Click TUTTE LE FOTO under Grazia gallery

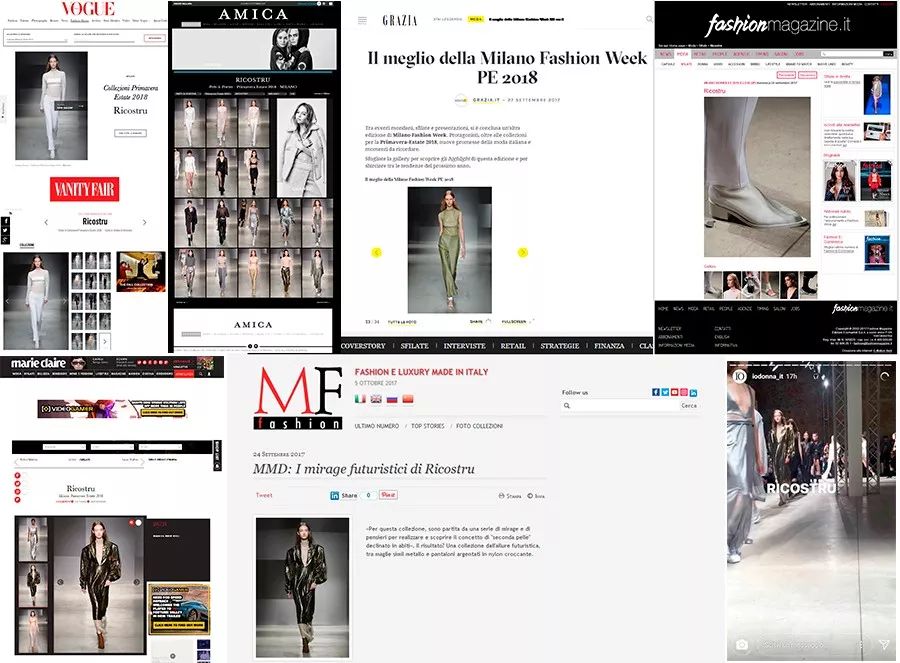(x=402, y=322)
